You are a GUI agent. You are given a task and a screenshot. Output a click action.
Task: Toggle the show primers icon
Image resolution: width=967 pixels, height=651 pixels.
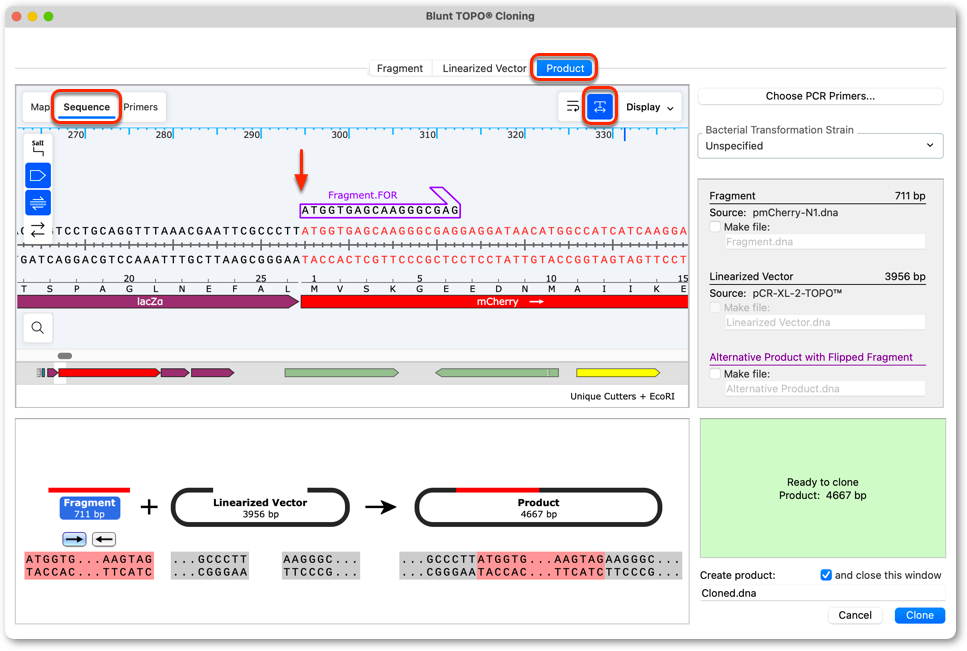tap(38, 202)
